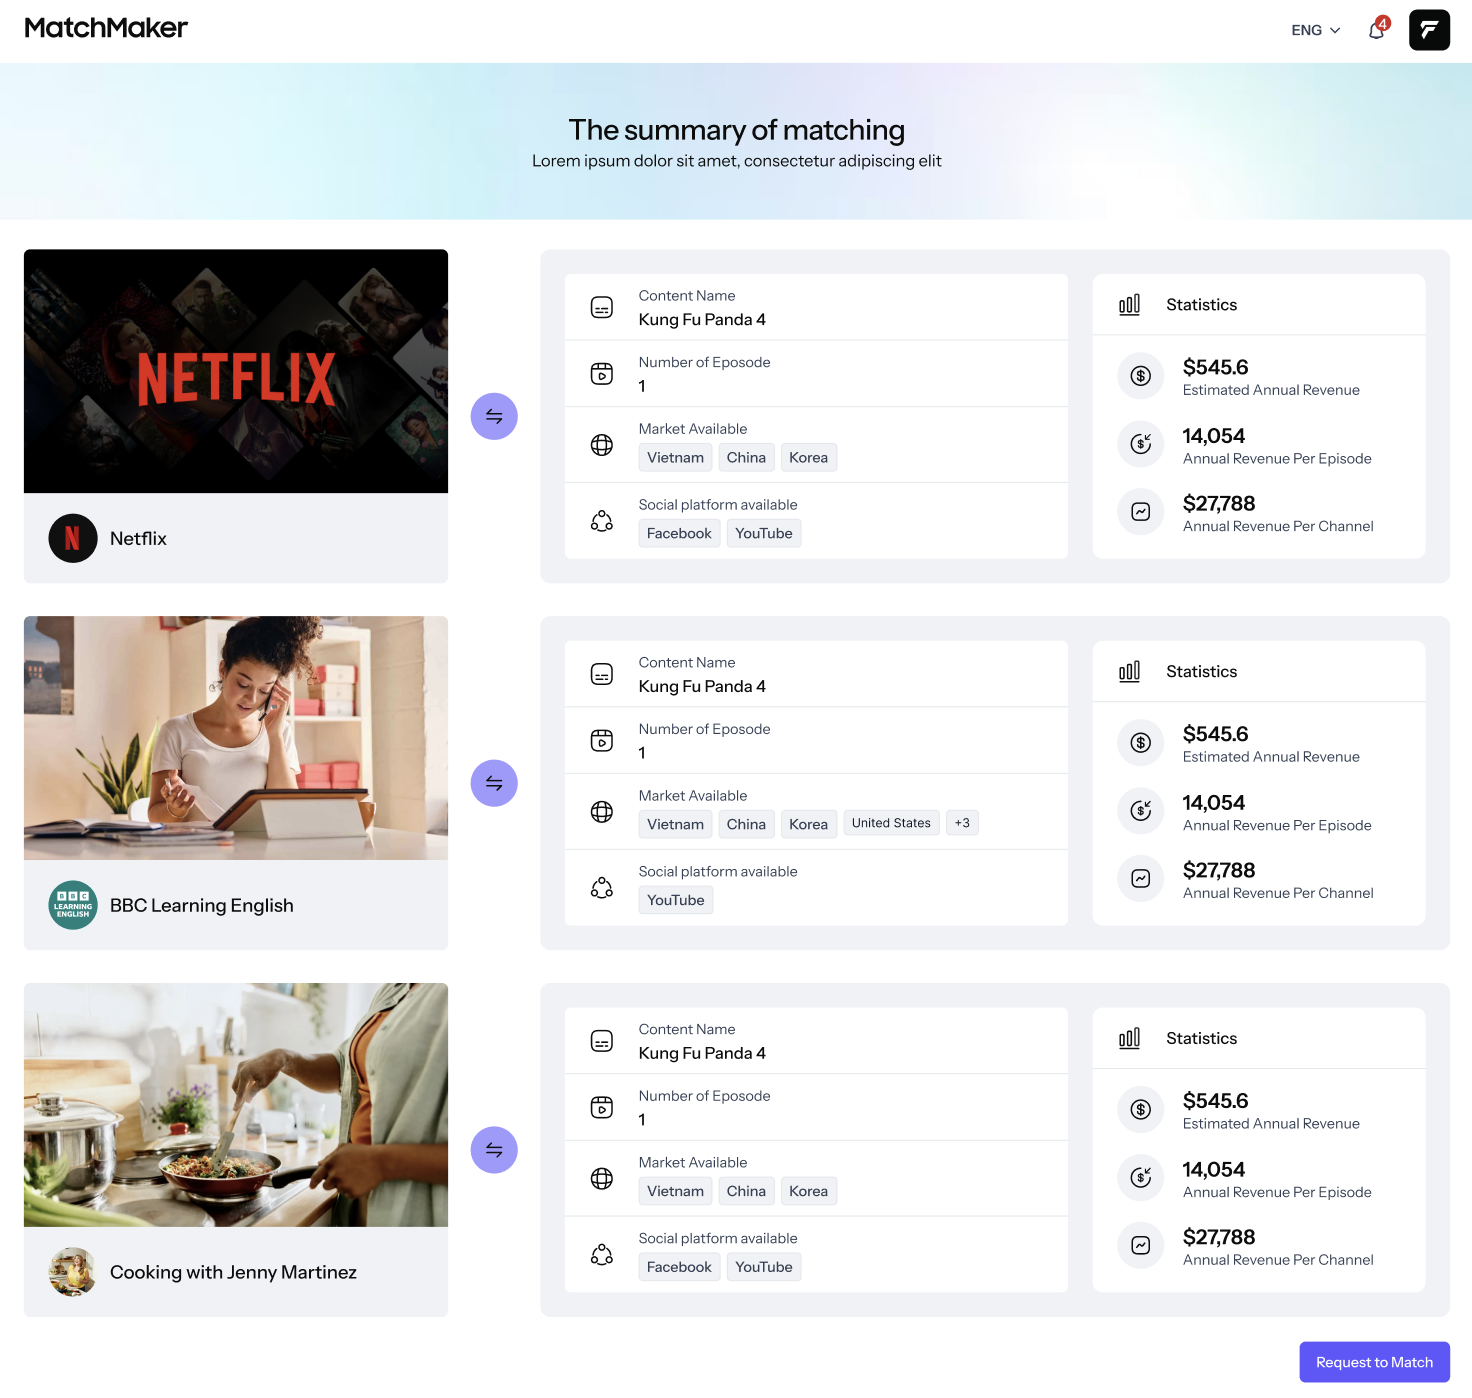Select the YouTube tag in the BBC card
The width and height of the screenshot is (1472, 1398).
[675, 900]
